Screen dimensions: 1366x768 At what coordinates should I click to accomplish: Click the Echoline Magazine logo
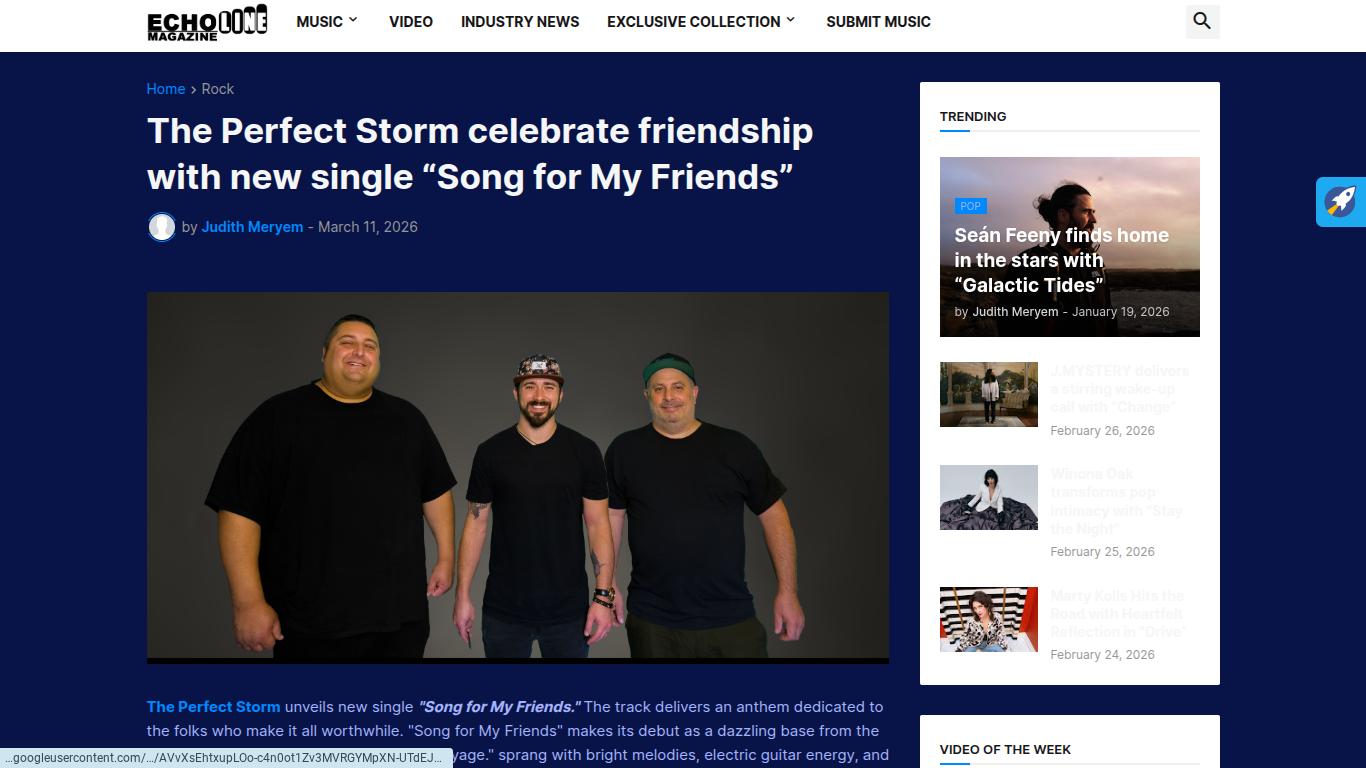(207, 22)
